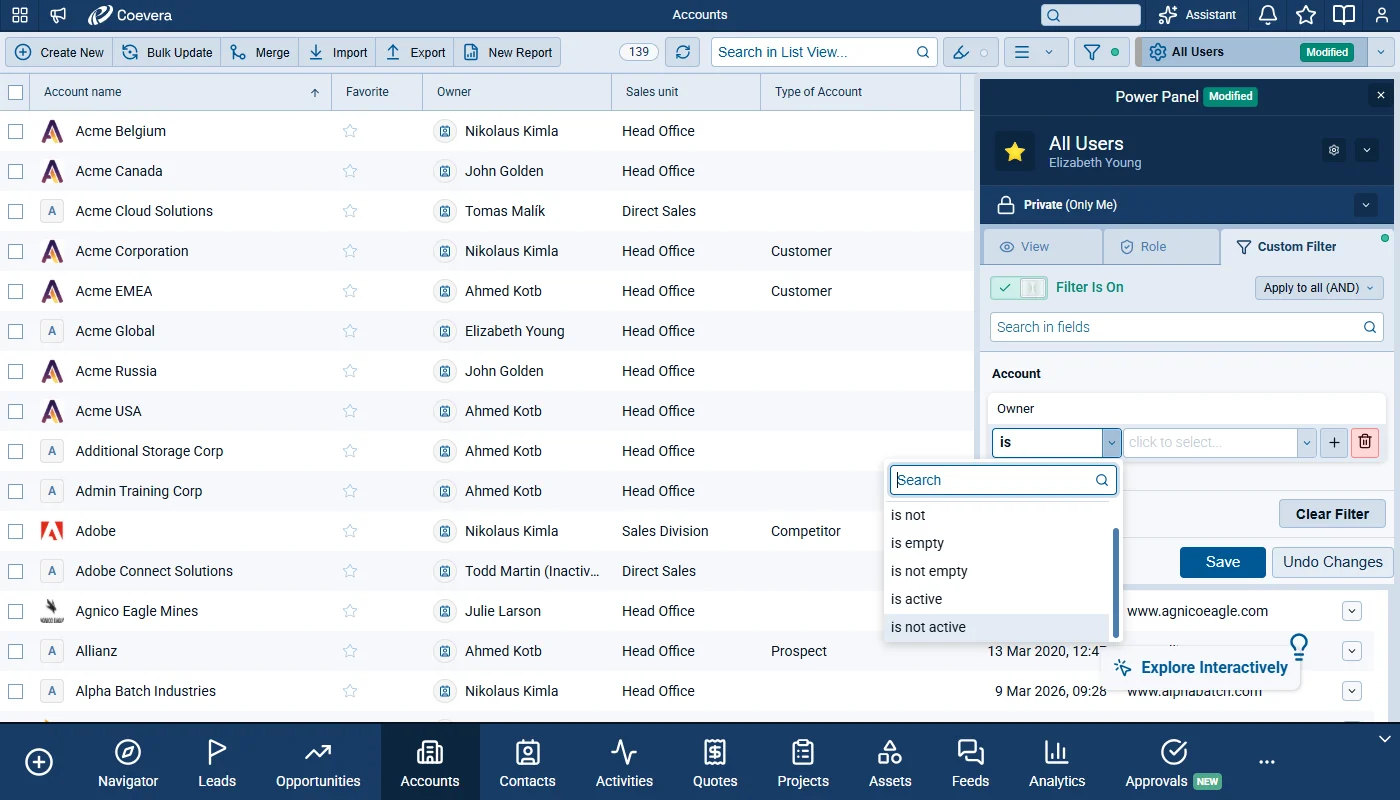1400x800 pixels.
Task: Check the Acme Belgium row checkbox
Action: (x=16, y=131)
